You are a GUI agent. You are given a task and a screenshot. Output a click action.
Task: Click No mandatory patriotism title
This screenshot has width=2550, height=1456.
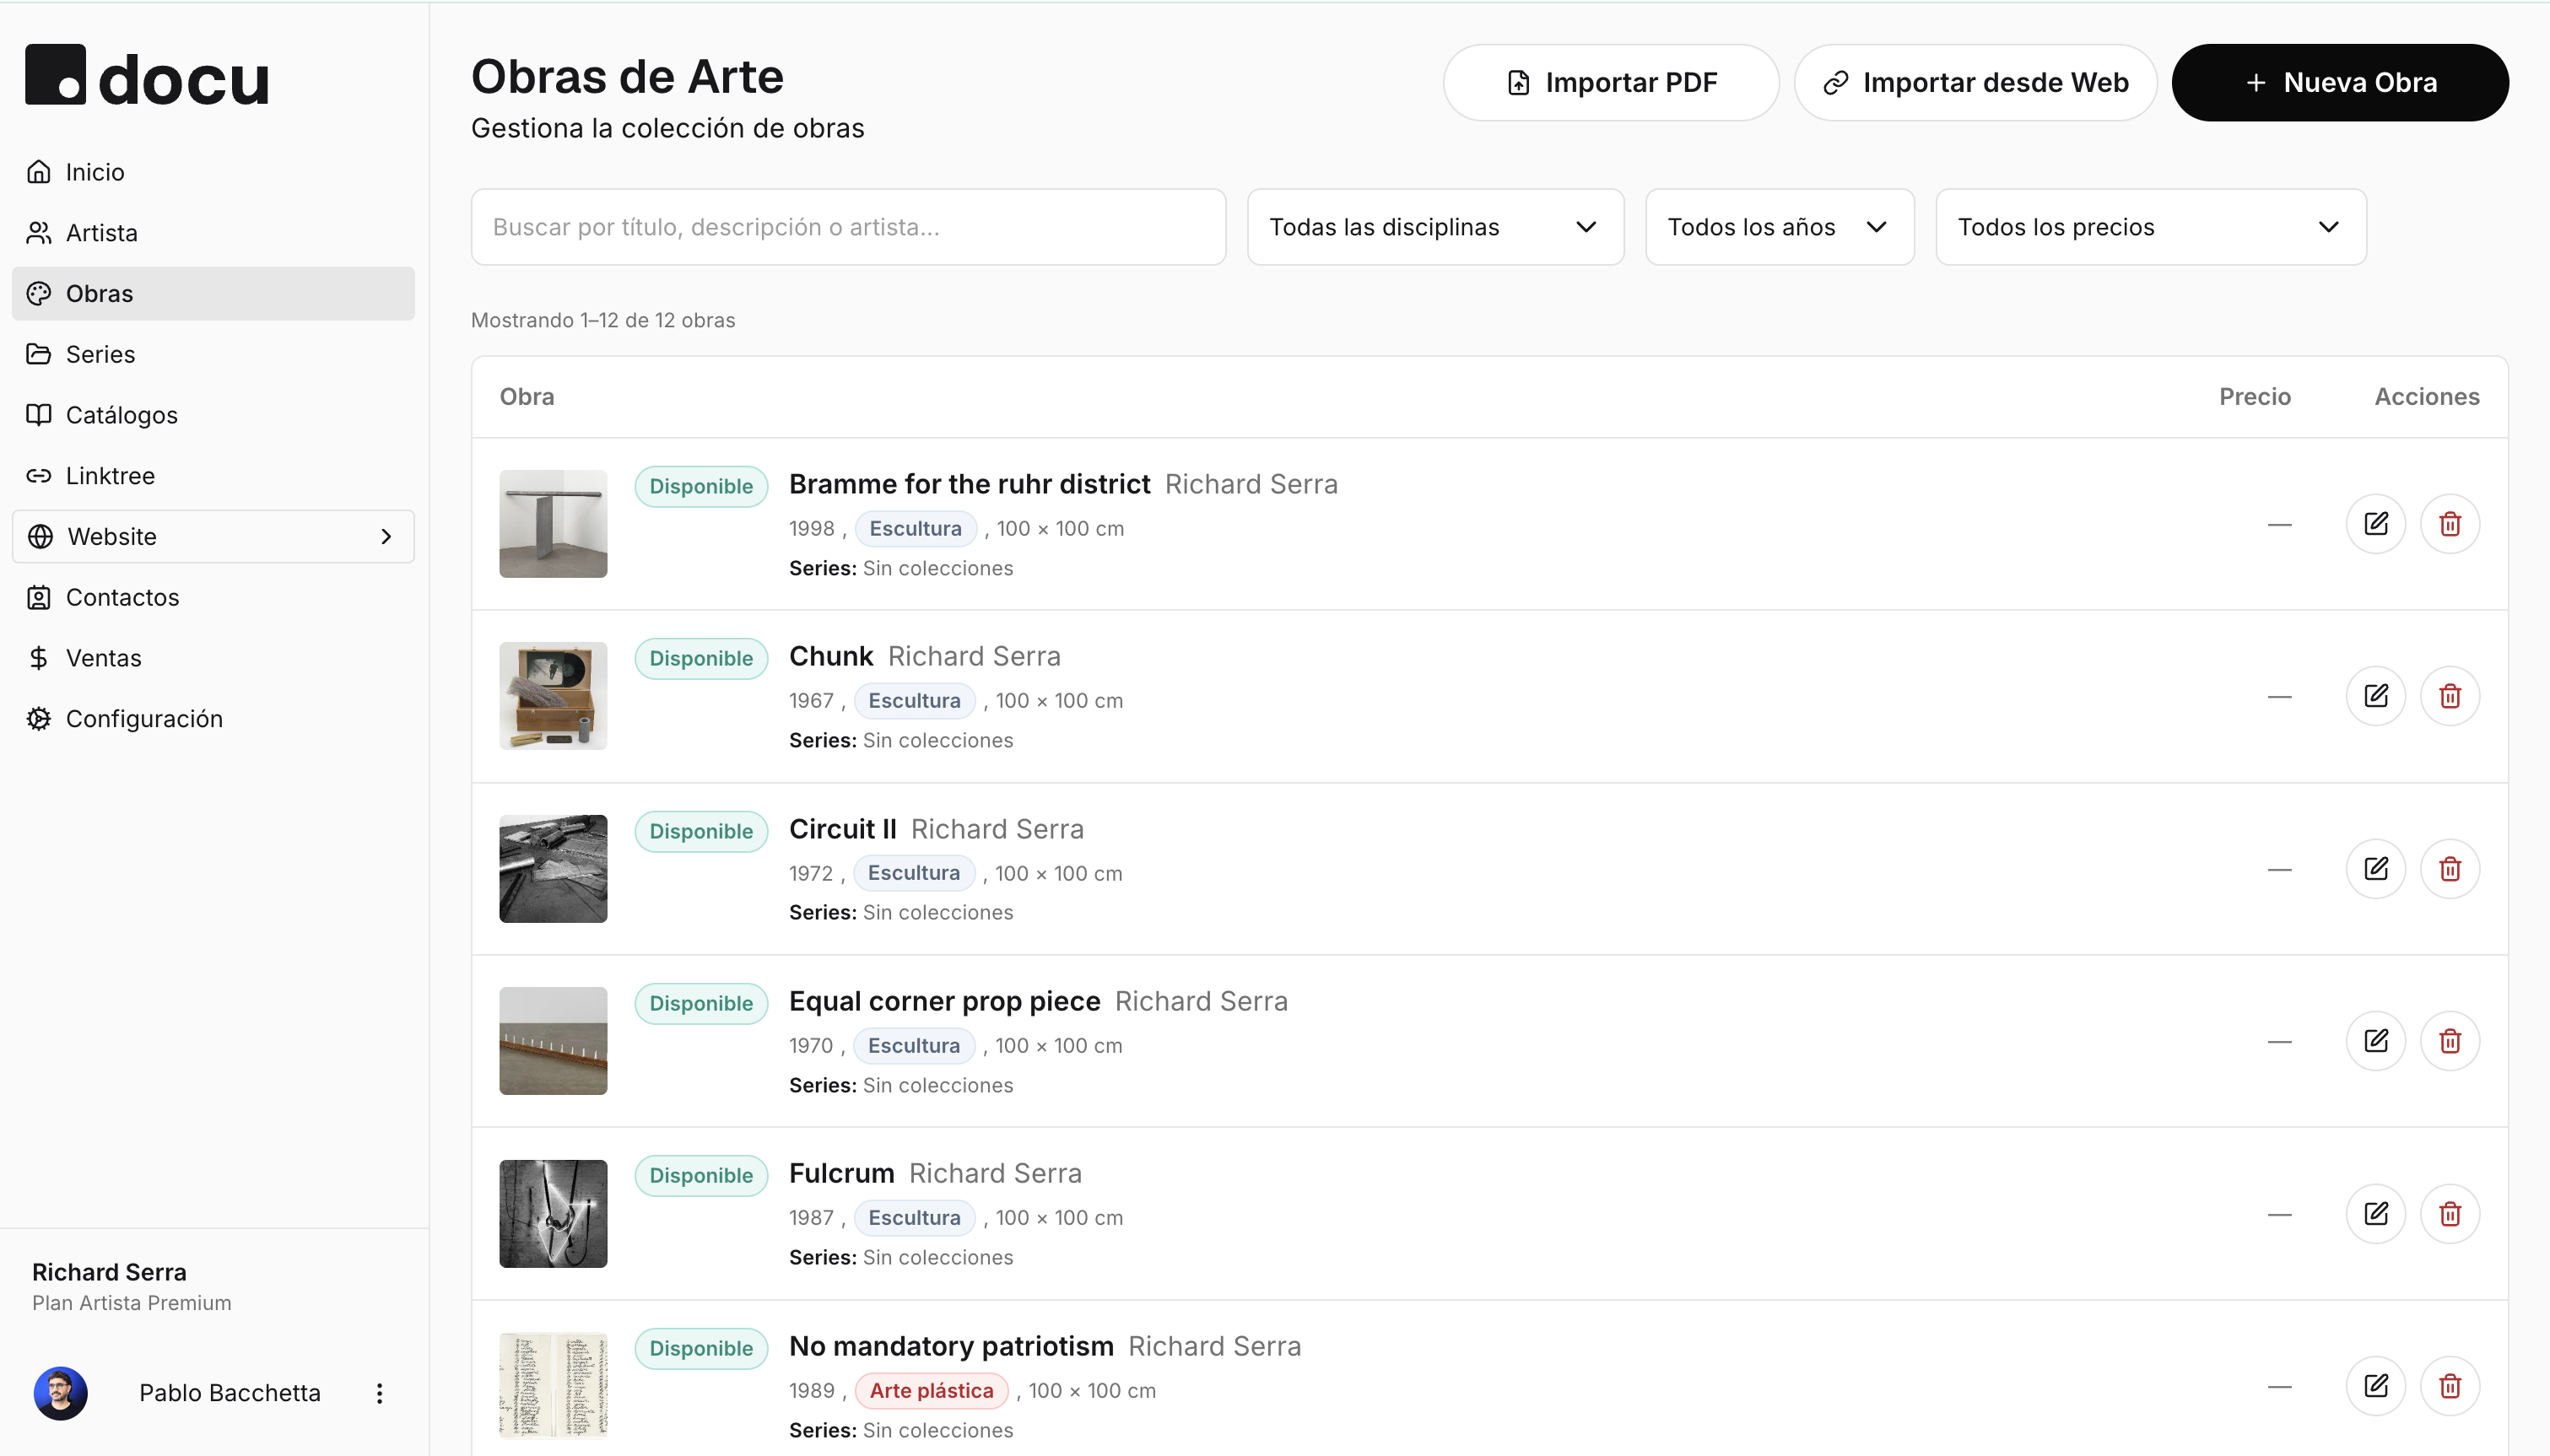(x=951, y=1346)
